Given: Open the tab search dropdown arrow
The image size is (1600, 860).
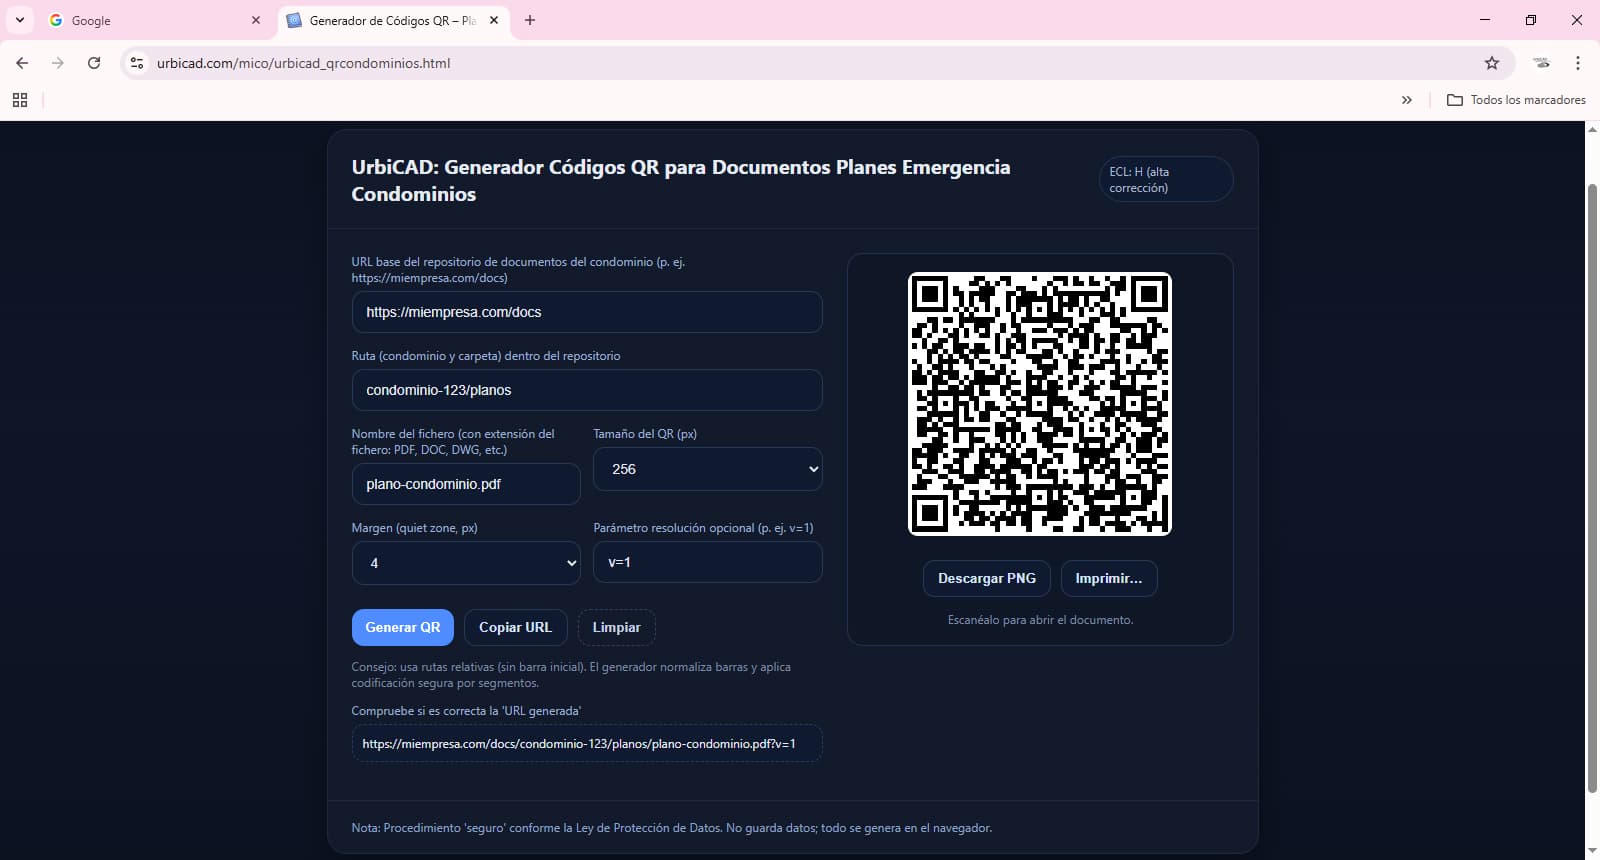Looking at the screenshot, I should [20, 20].
